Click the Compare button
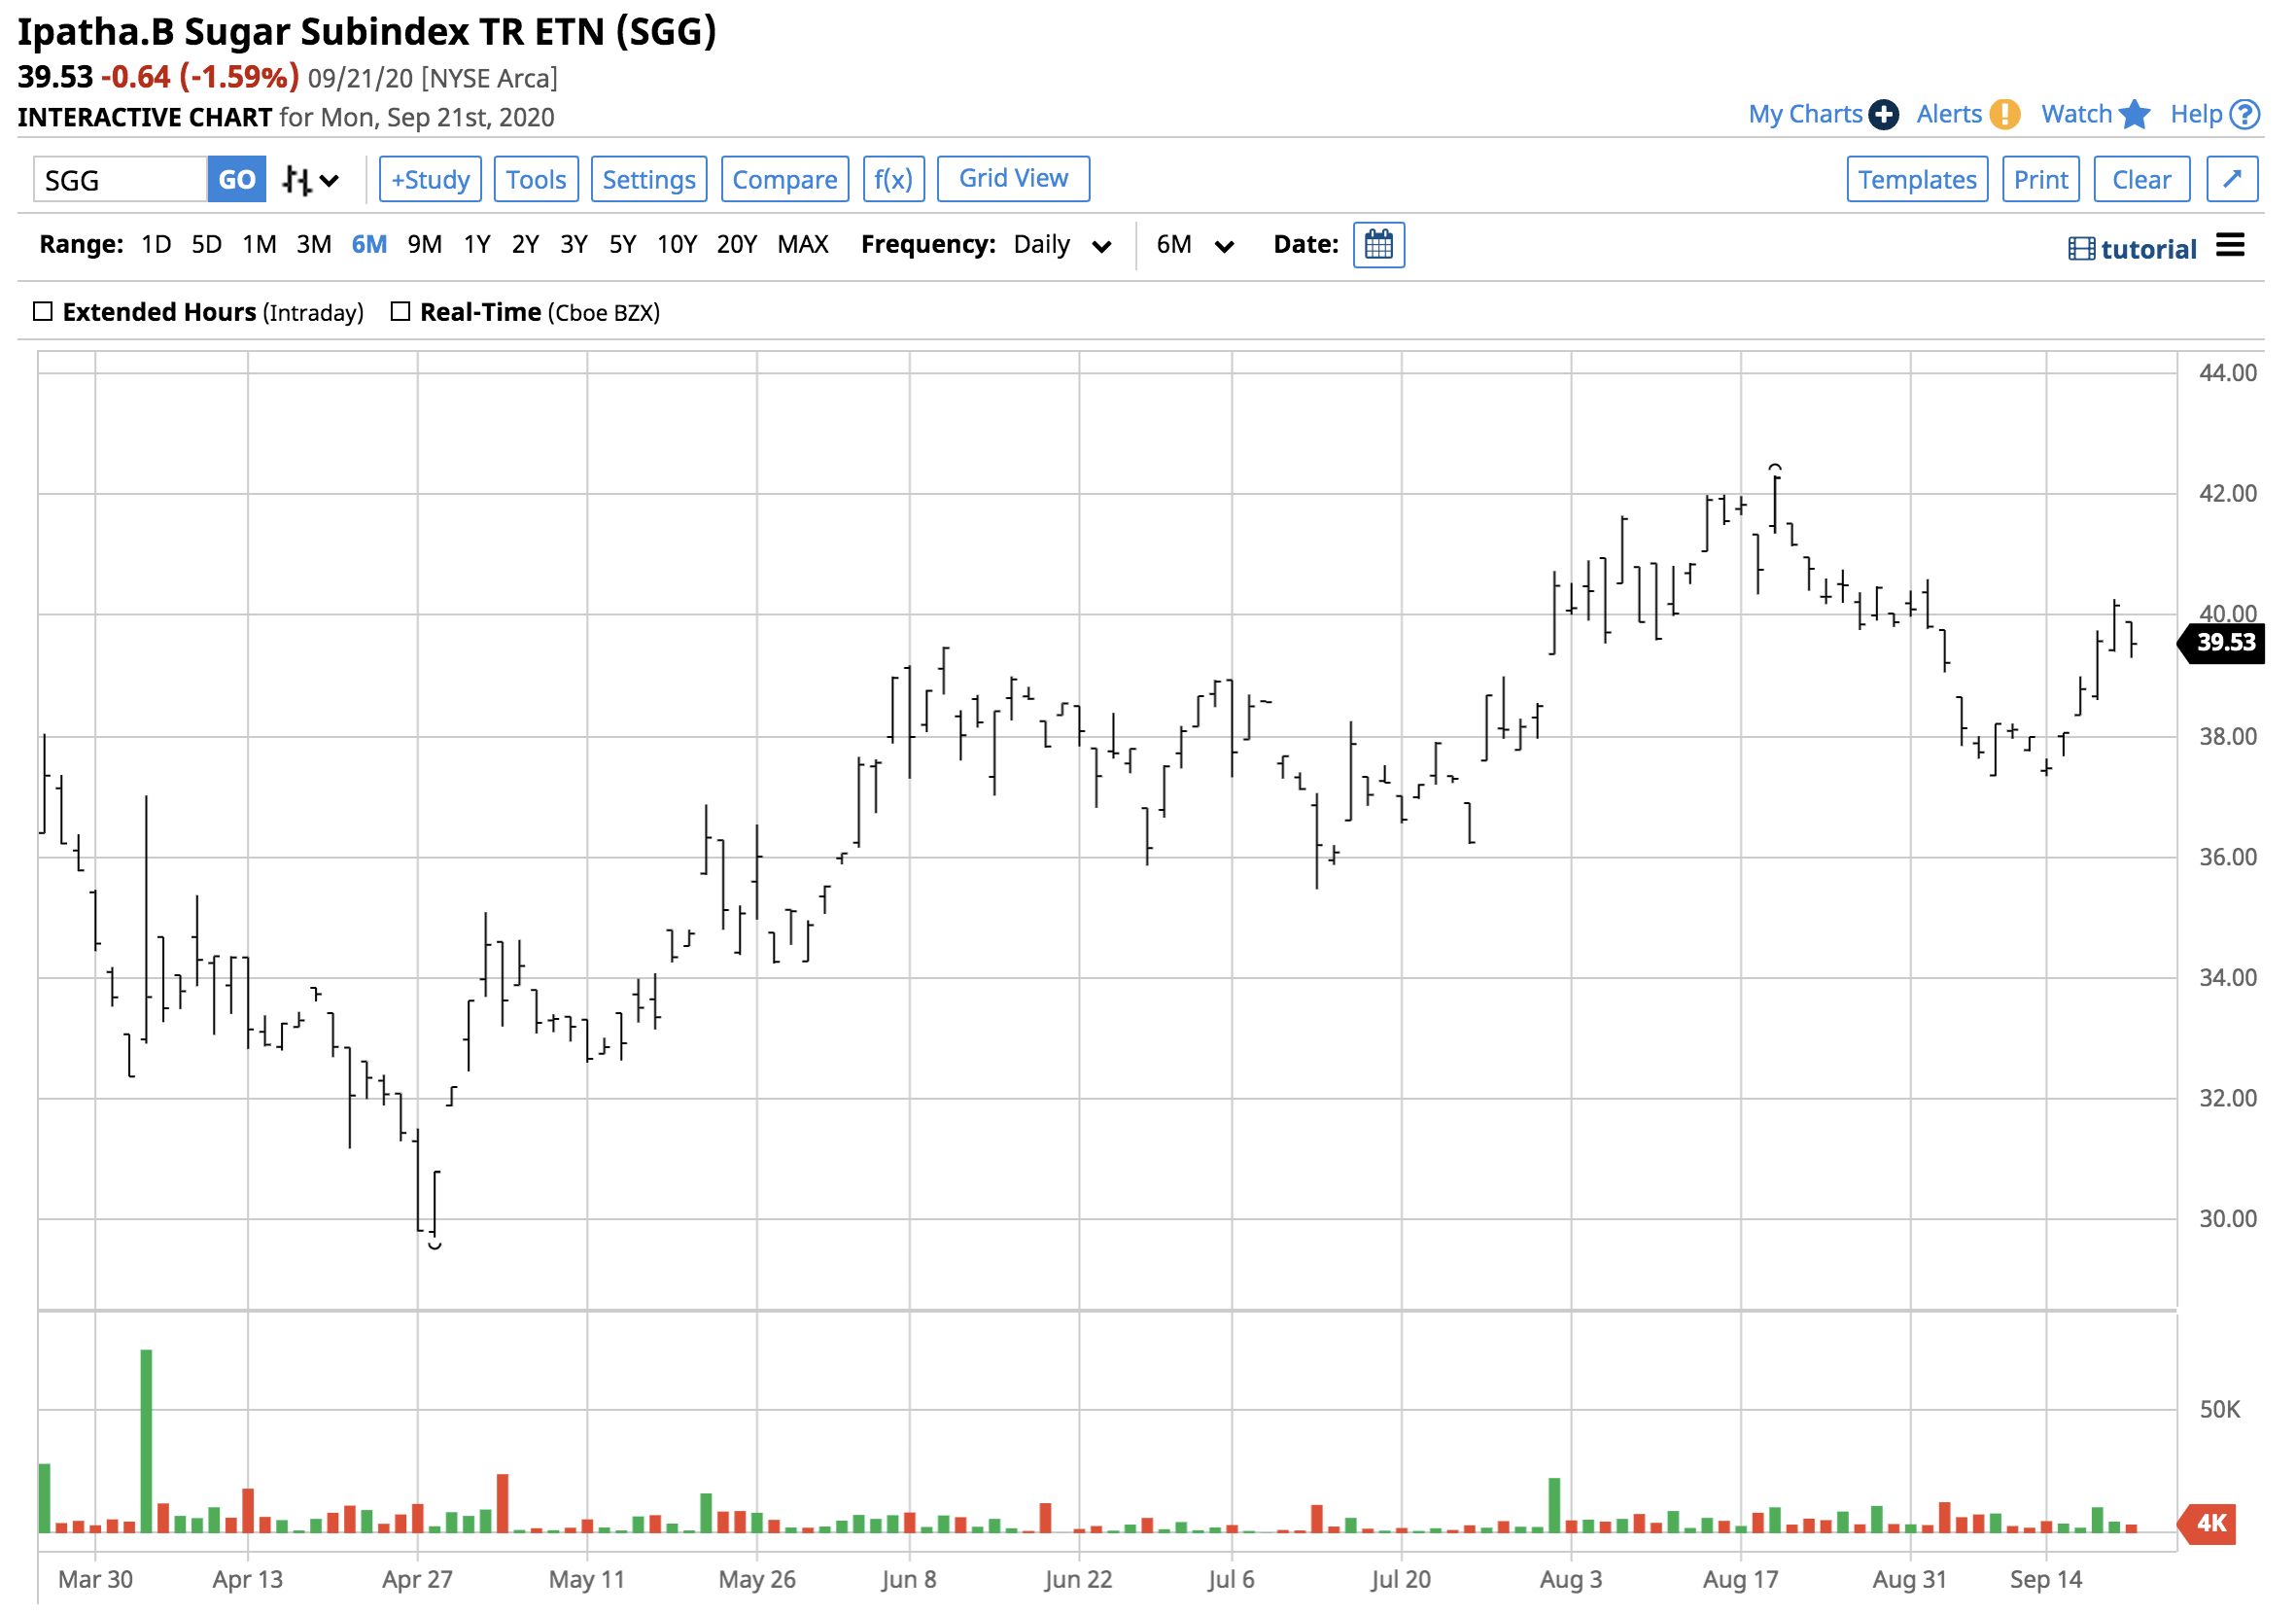This screenshot has width=2296, height=1614. click(784, 180)
